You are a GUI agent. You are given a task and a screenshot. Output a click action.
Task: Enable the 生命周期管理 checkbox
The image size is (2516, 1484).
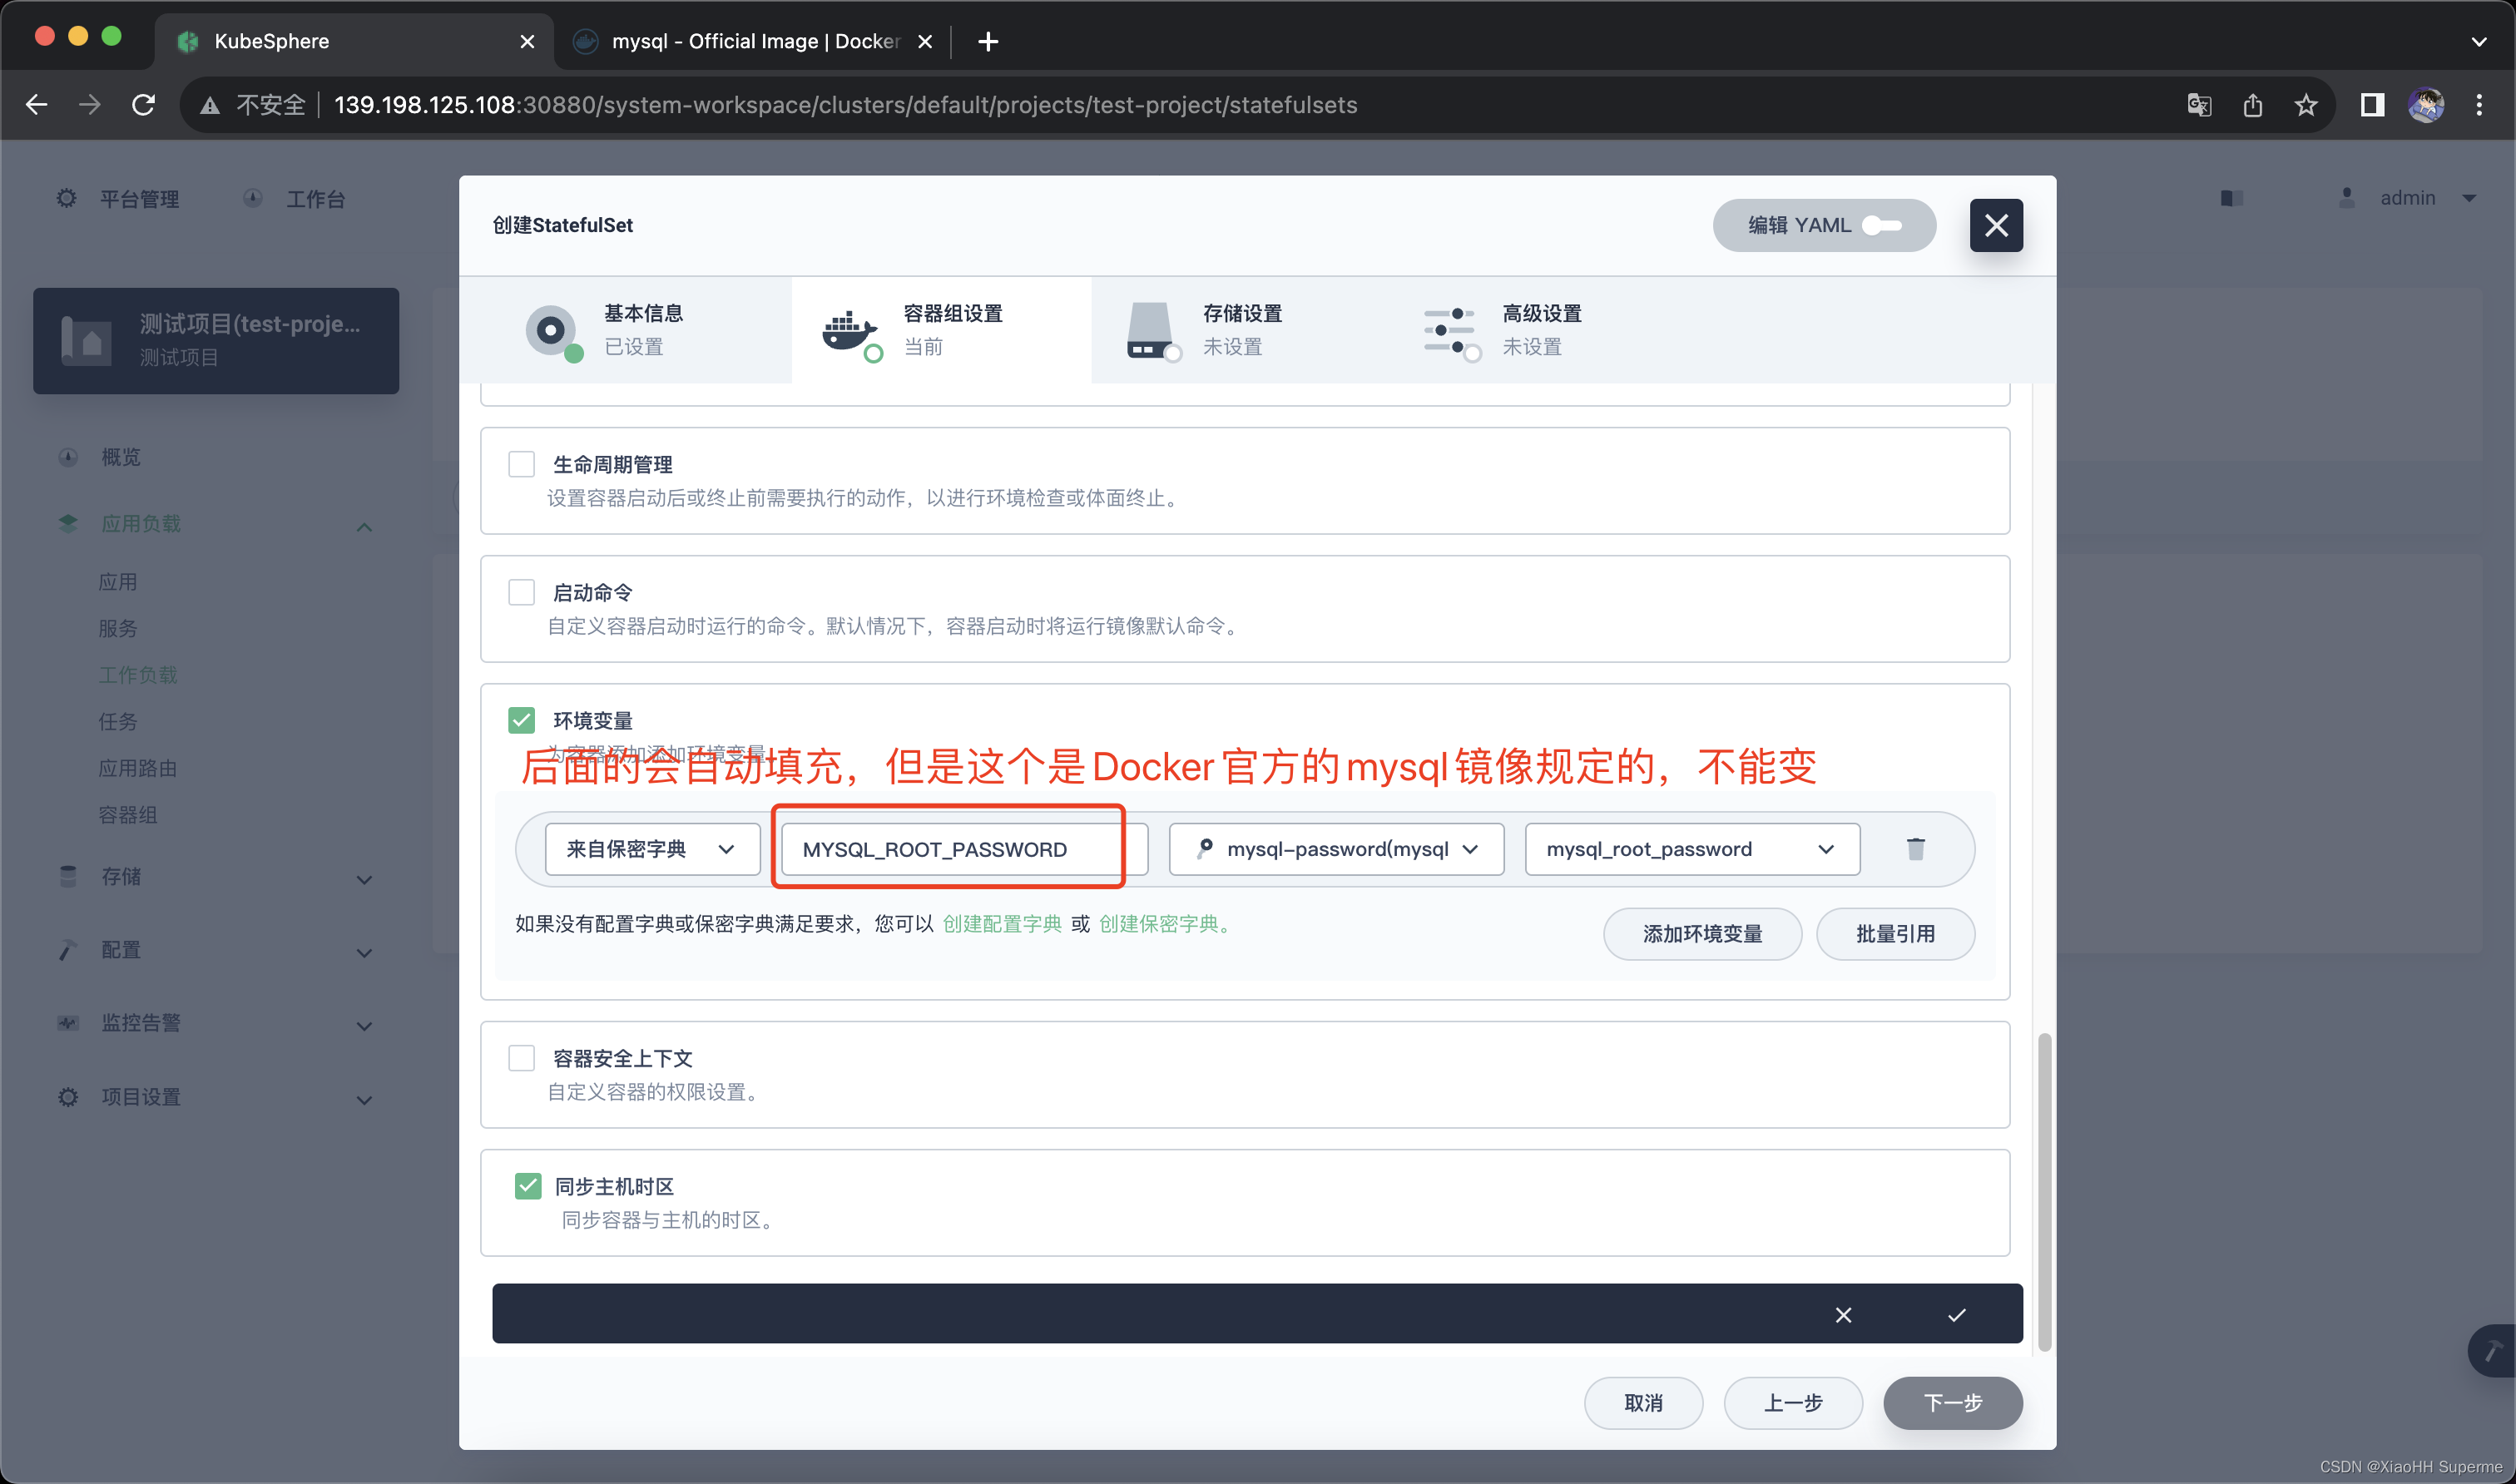(x=521, y=464)
